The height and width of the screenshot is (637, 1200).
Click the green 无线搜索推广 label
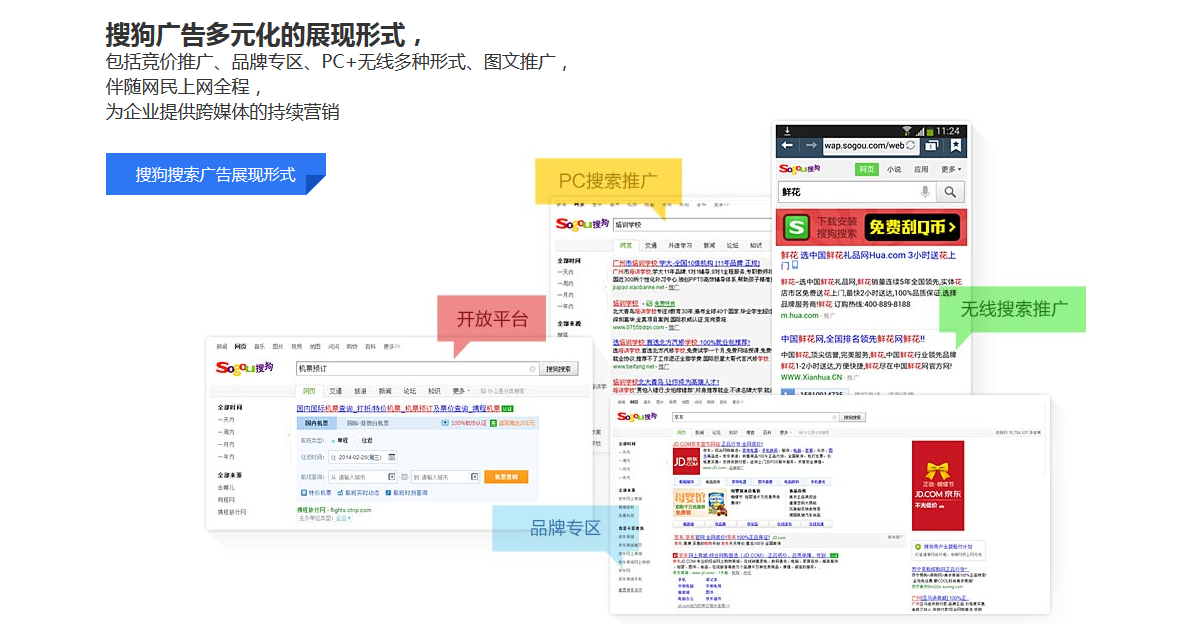point(1015,309)
